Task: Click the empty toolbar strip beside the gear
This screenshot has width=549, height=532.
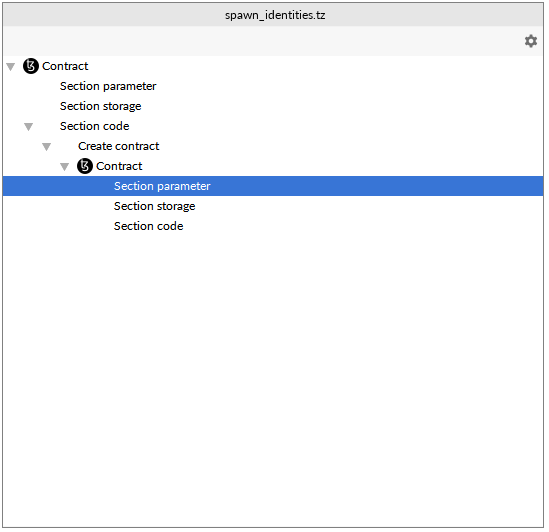Action: (x=263, y=41)
